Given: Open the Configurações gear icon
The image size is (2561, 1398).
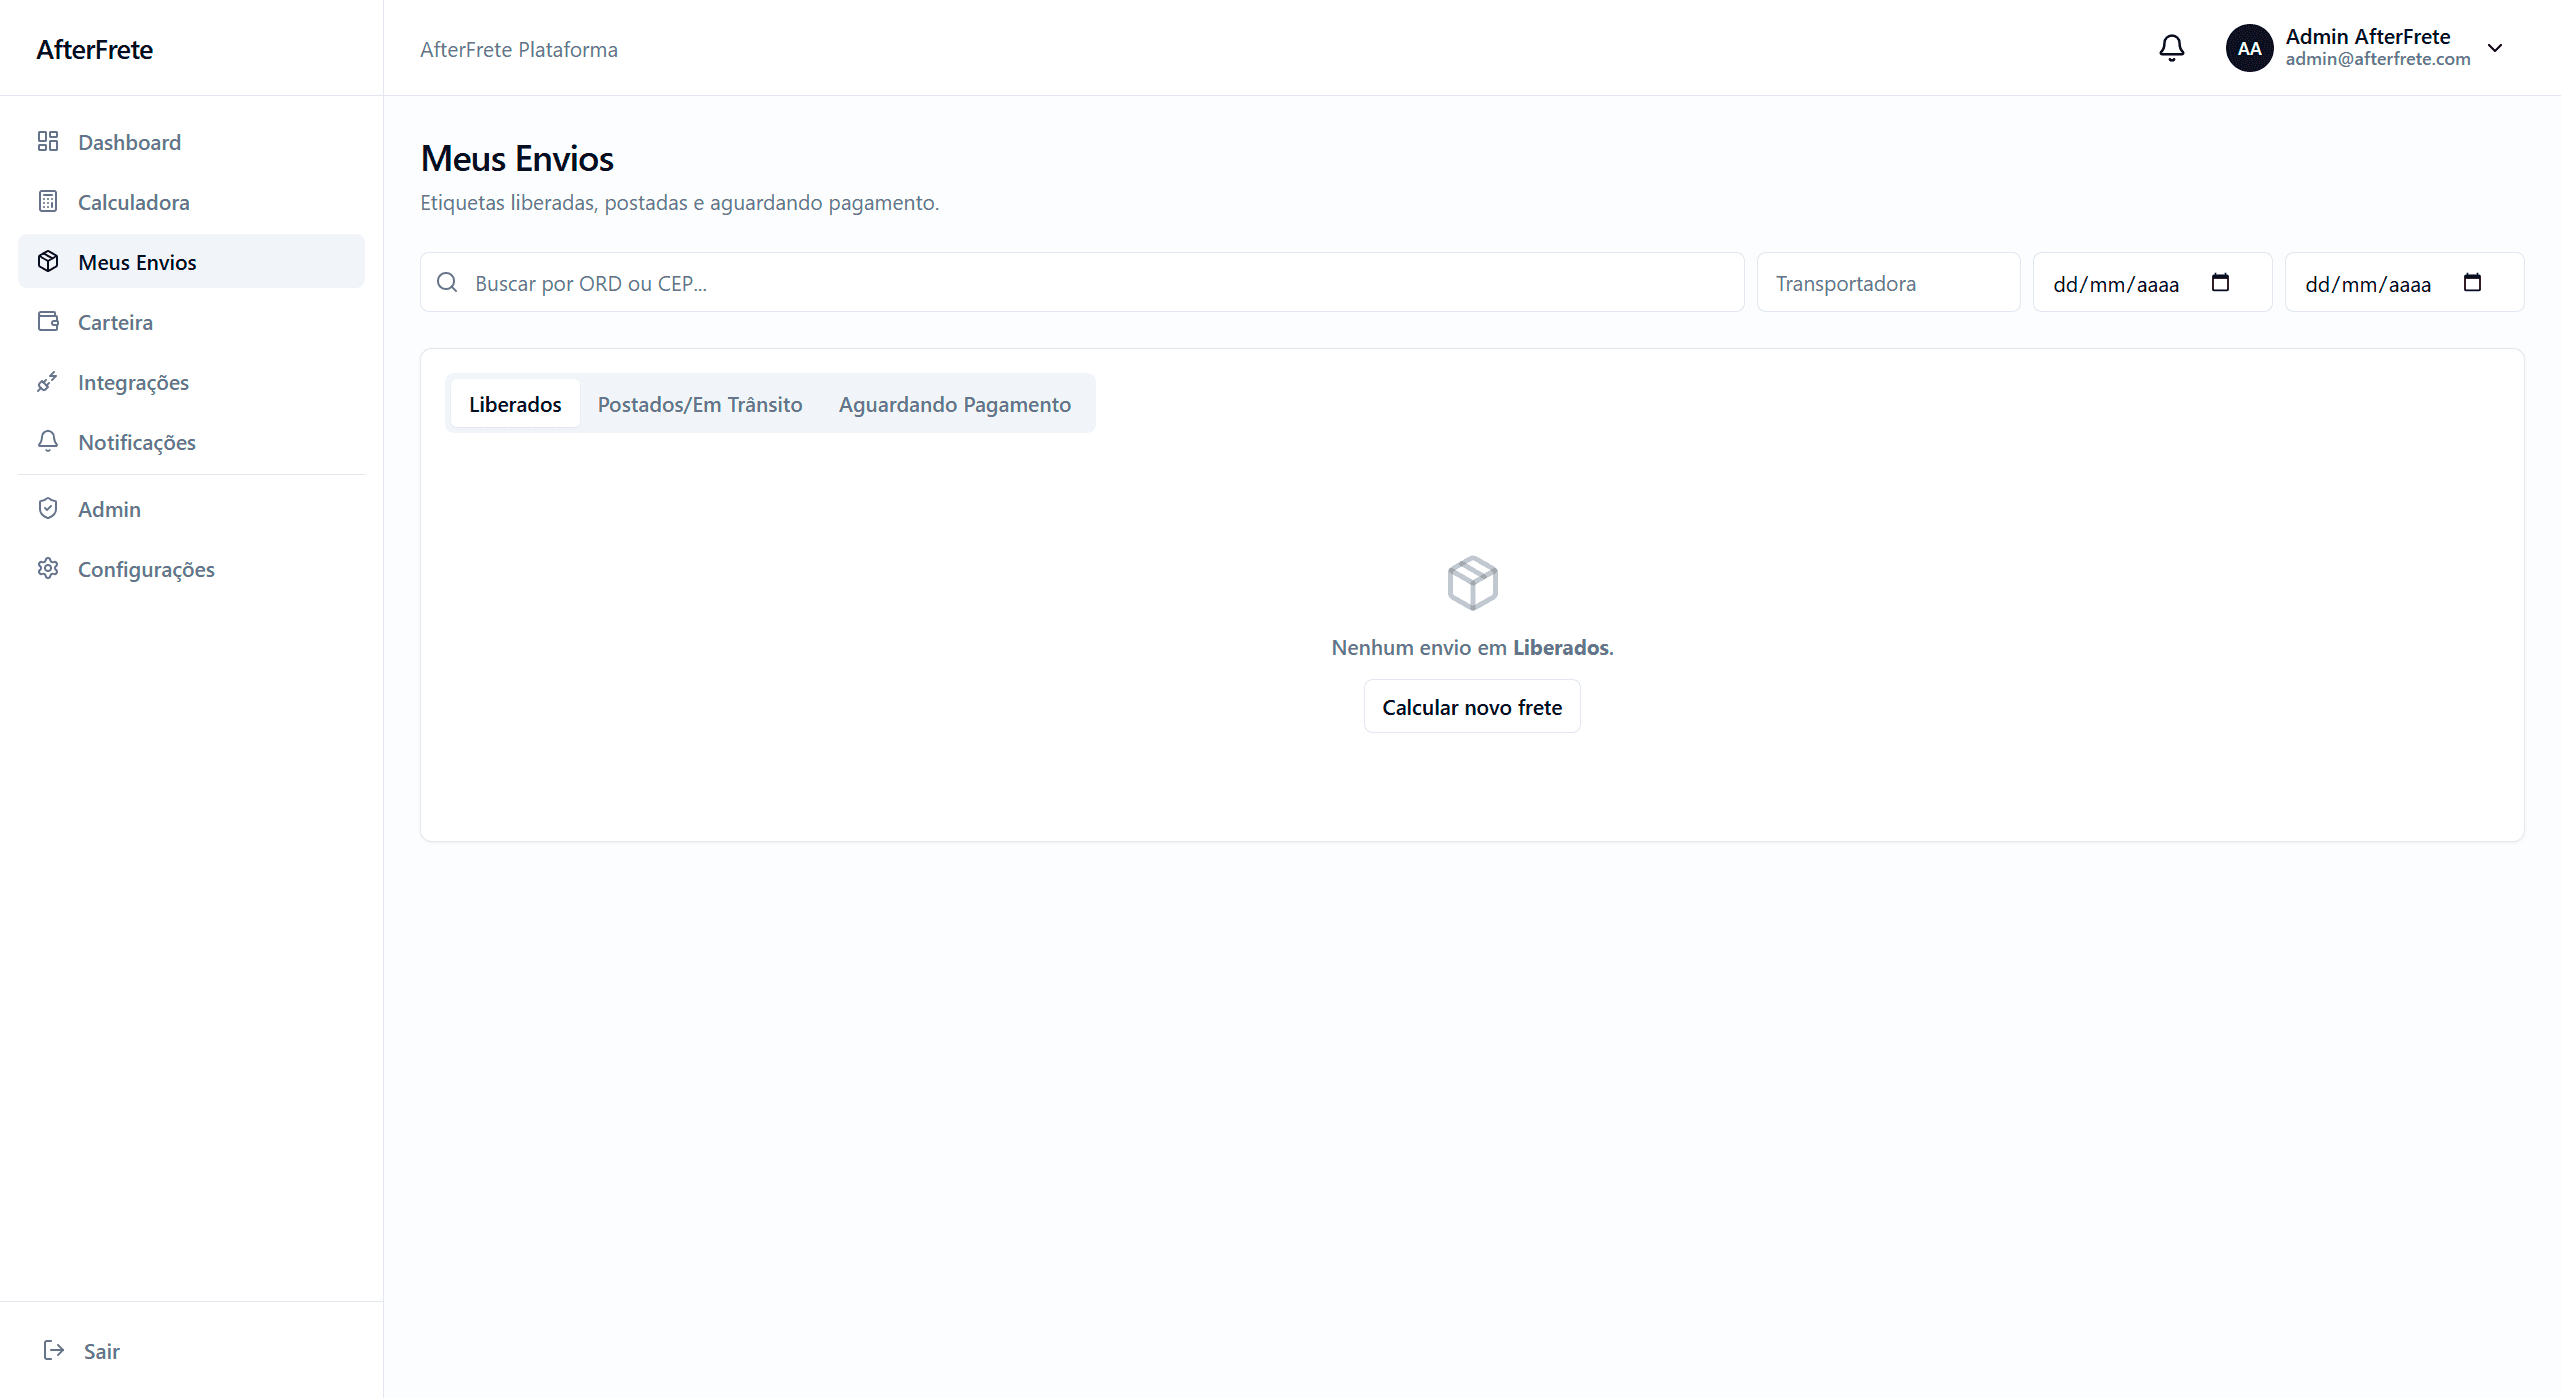Looking at the screenshot, I should click(48, 568).
